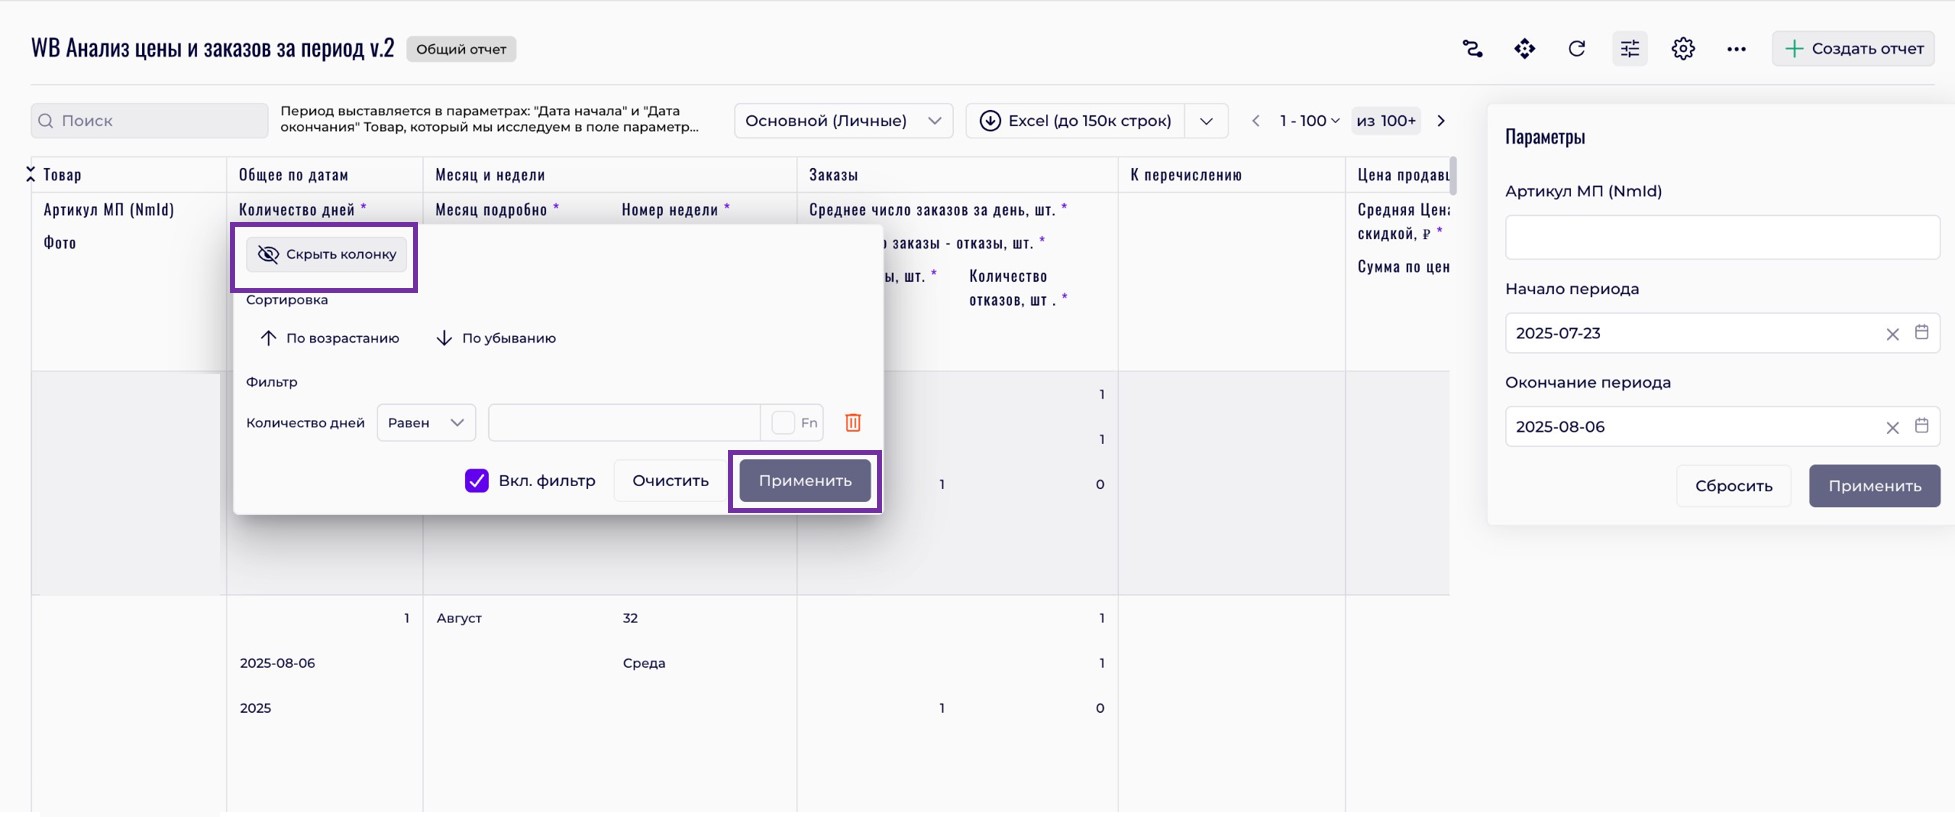Sort column По убыванию
Viewport: 1955px width, 817px height.
pos(496,338)
